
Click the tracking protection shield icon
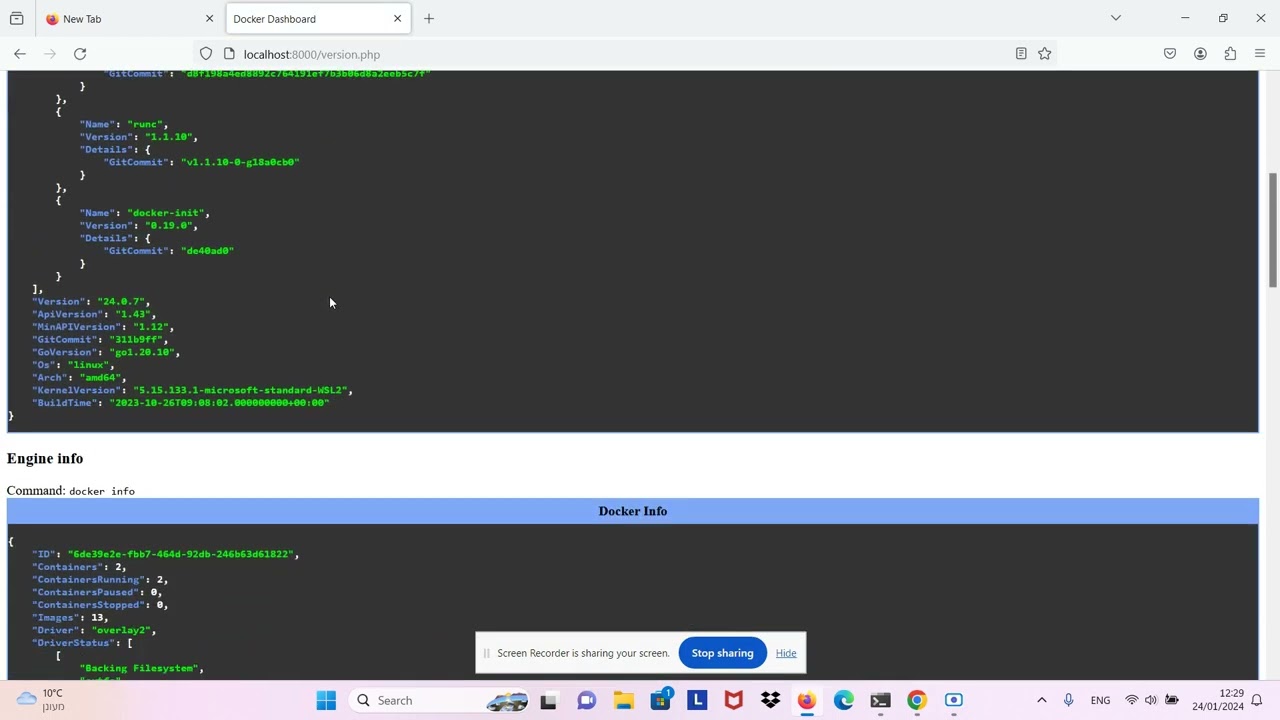[x=206, y=54]
